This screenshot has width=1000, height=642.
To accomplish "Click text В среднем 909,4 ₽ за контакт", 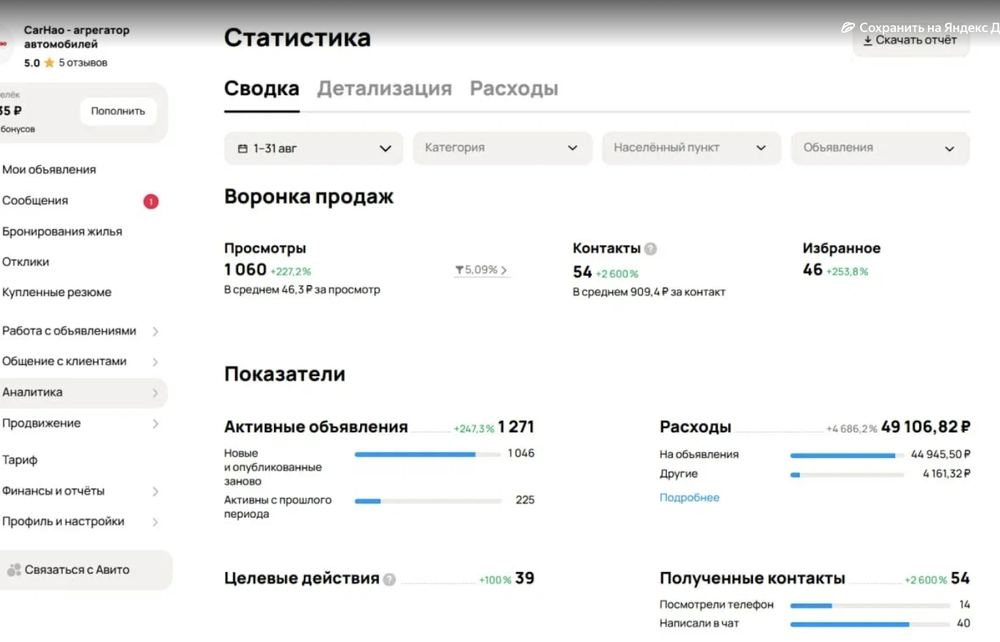I will tap(649, 292).
